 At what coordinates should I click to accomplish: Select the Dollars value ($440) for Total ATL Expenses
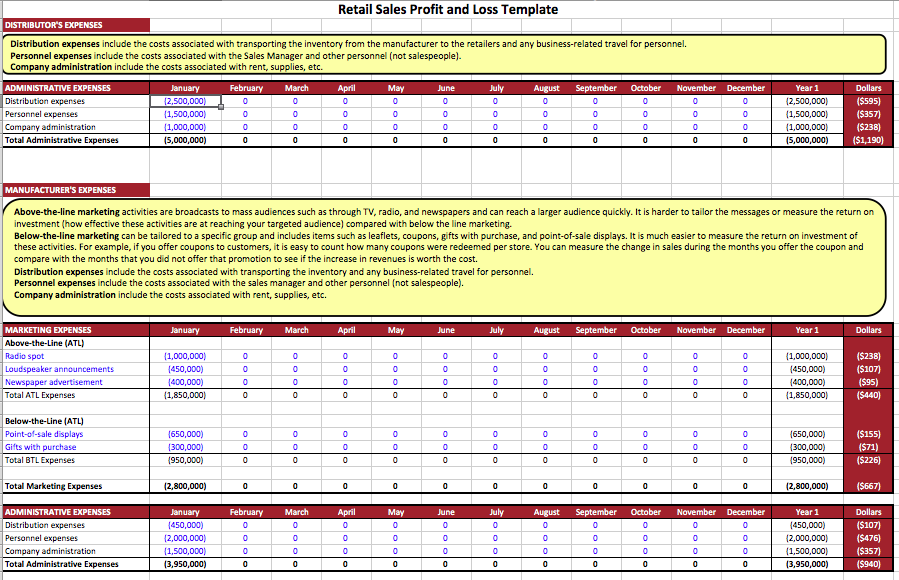pos(868,395)
